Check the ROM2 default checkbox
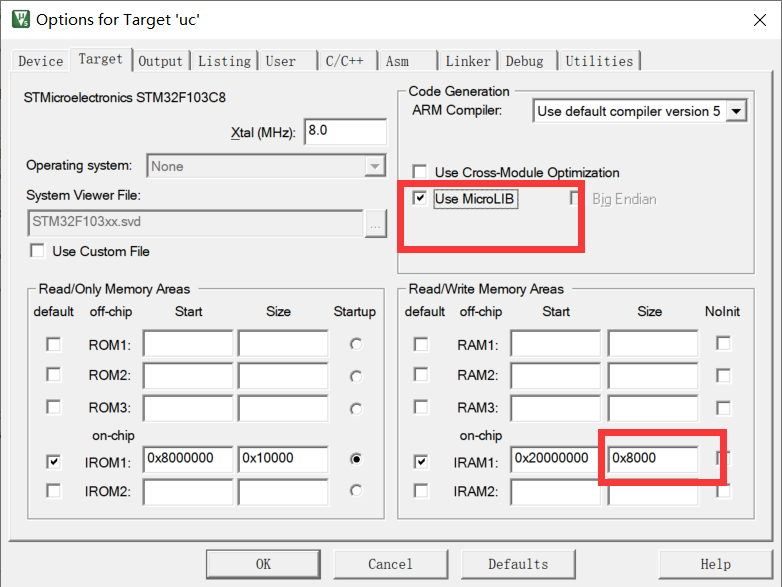Image resolution: width=782 pixels, height=587 pixels. 53,375
